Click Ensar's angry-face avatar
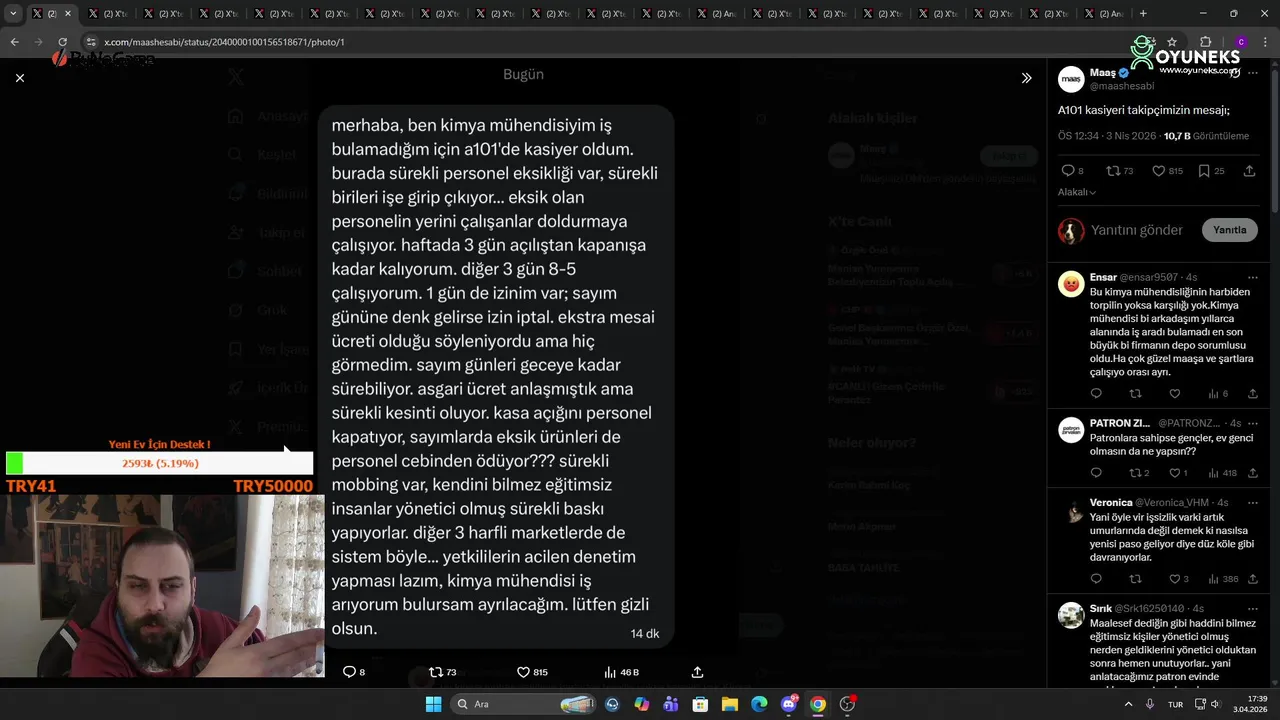Screen dimensions: 1280x720 tap(1071, 283)
